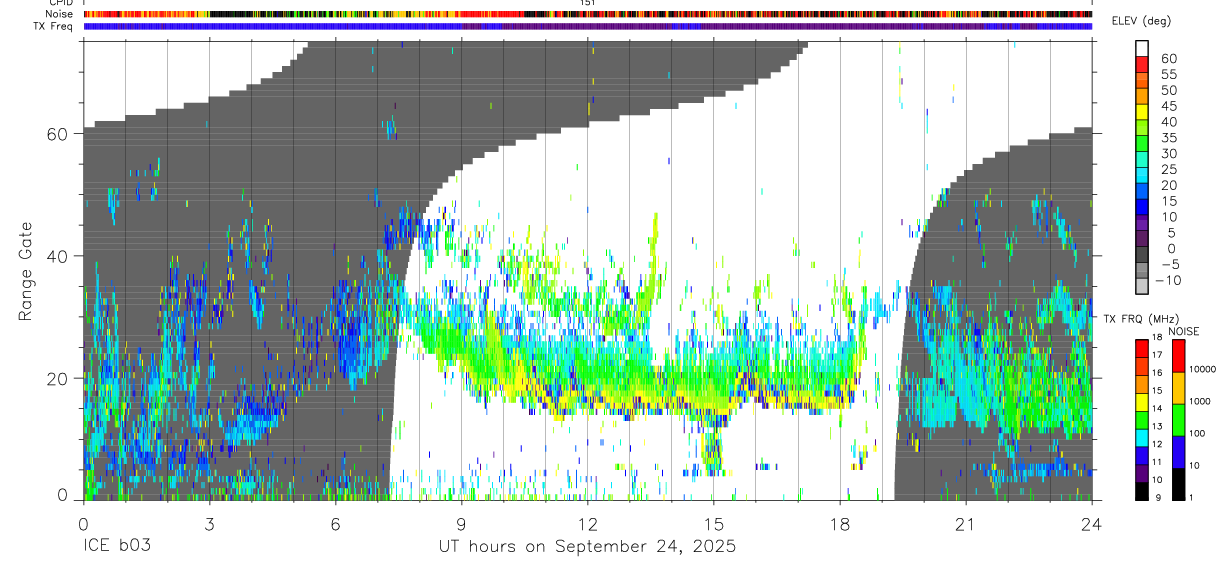This screenshot has height=567, width=1228.
Task: Pick the red top segment of the NOISE color bar
Action: tap(1177, 356)
